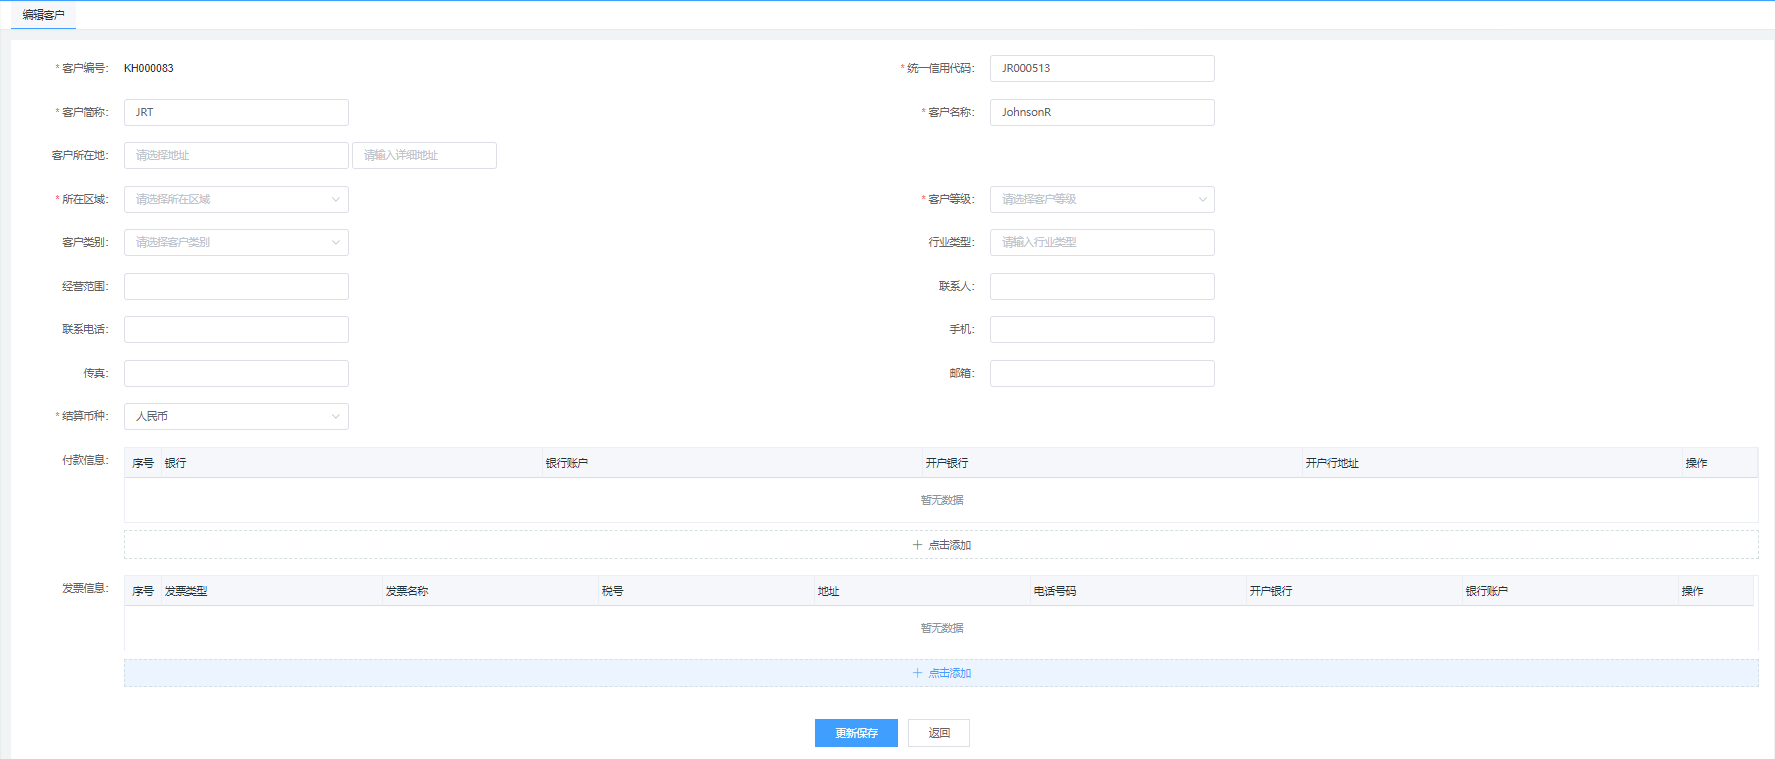Click the 更新保存 button
This screenshot has height=759, width=1775.
(x=856, y=733)
